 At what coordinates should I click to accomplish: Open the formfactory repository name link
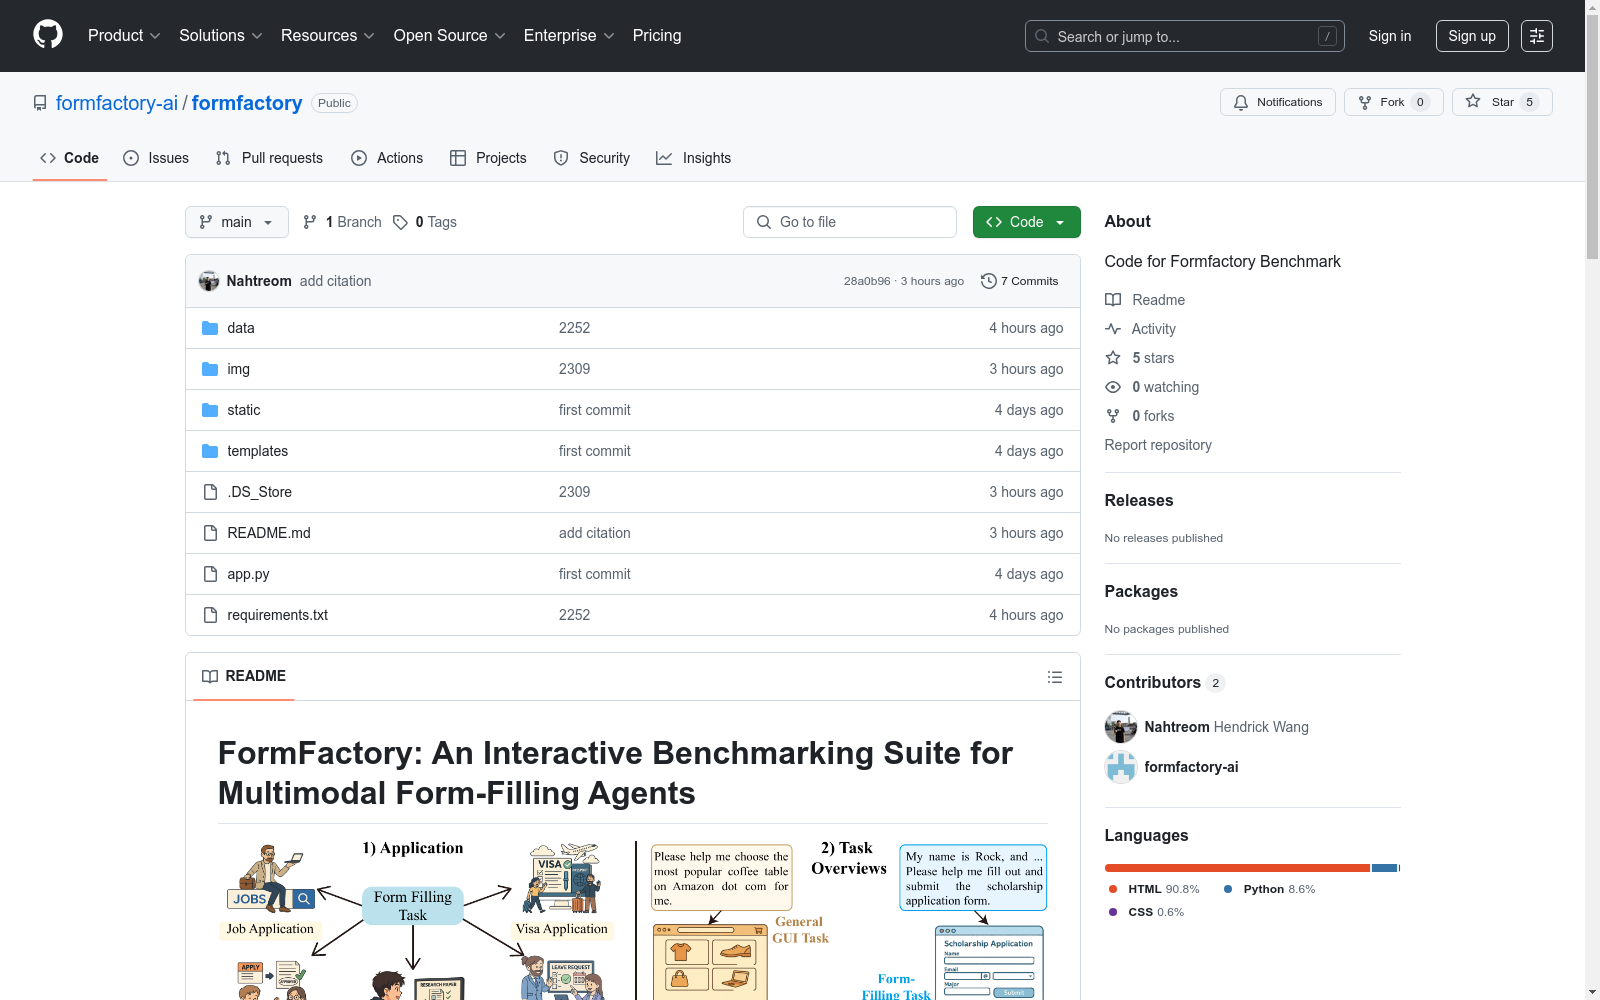pos(247,103)
